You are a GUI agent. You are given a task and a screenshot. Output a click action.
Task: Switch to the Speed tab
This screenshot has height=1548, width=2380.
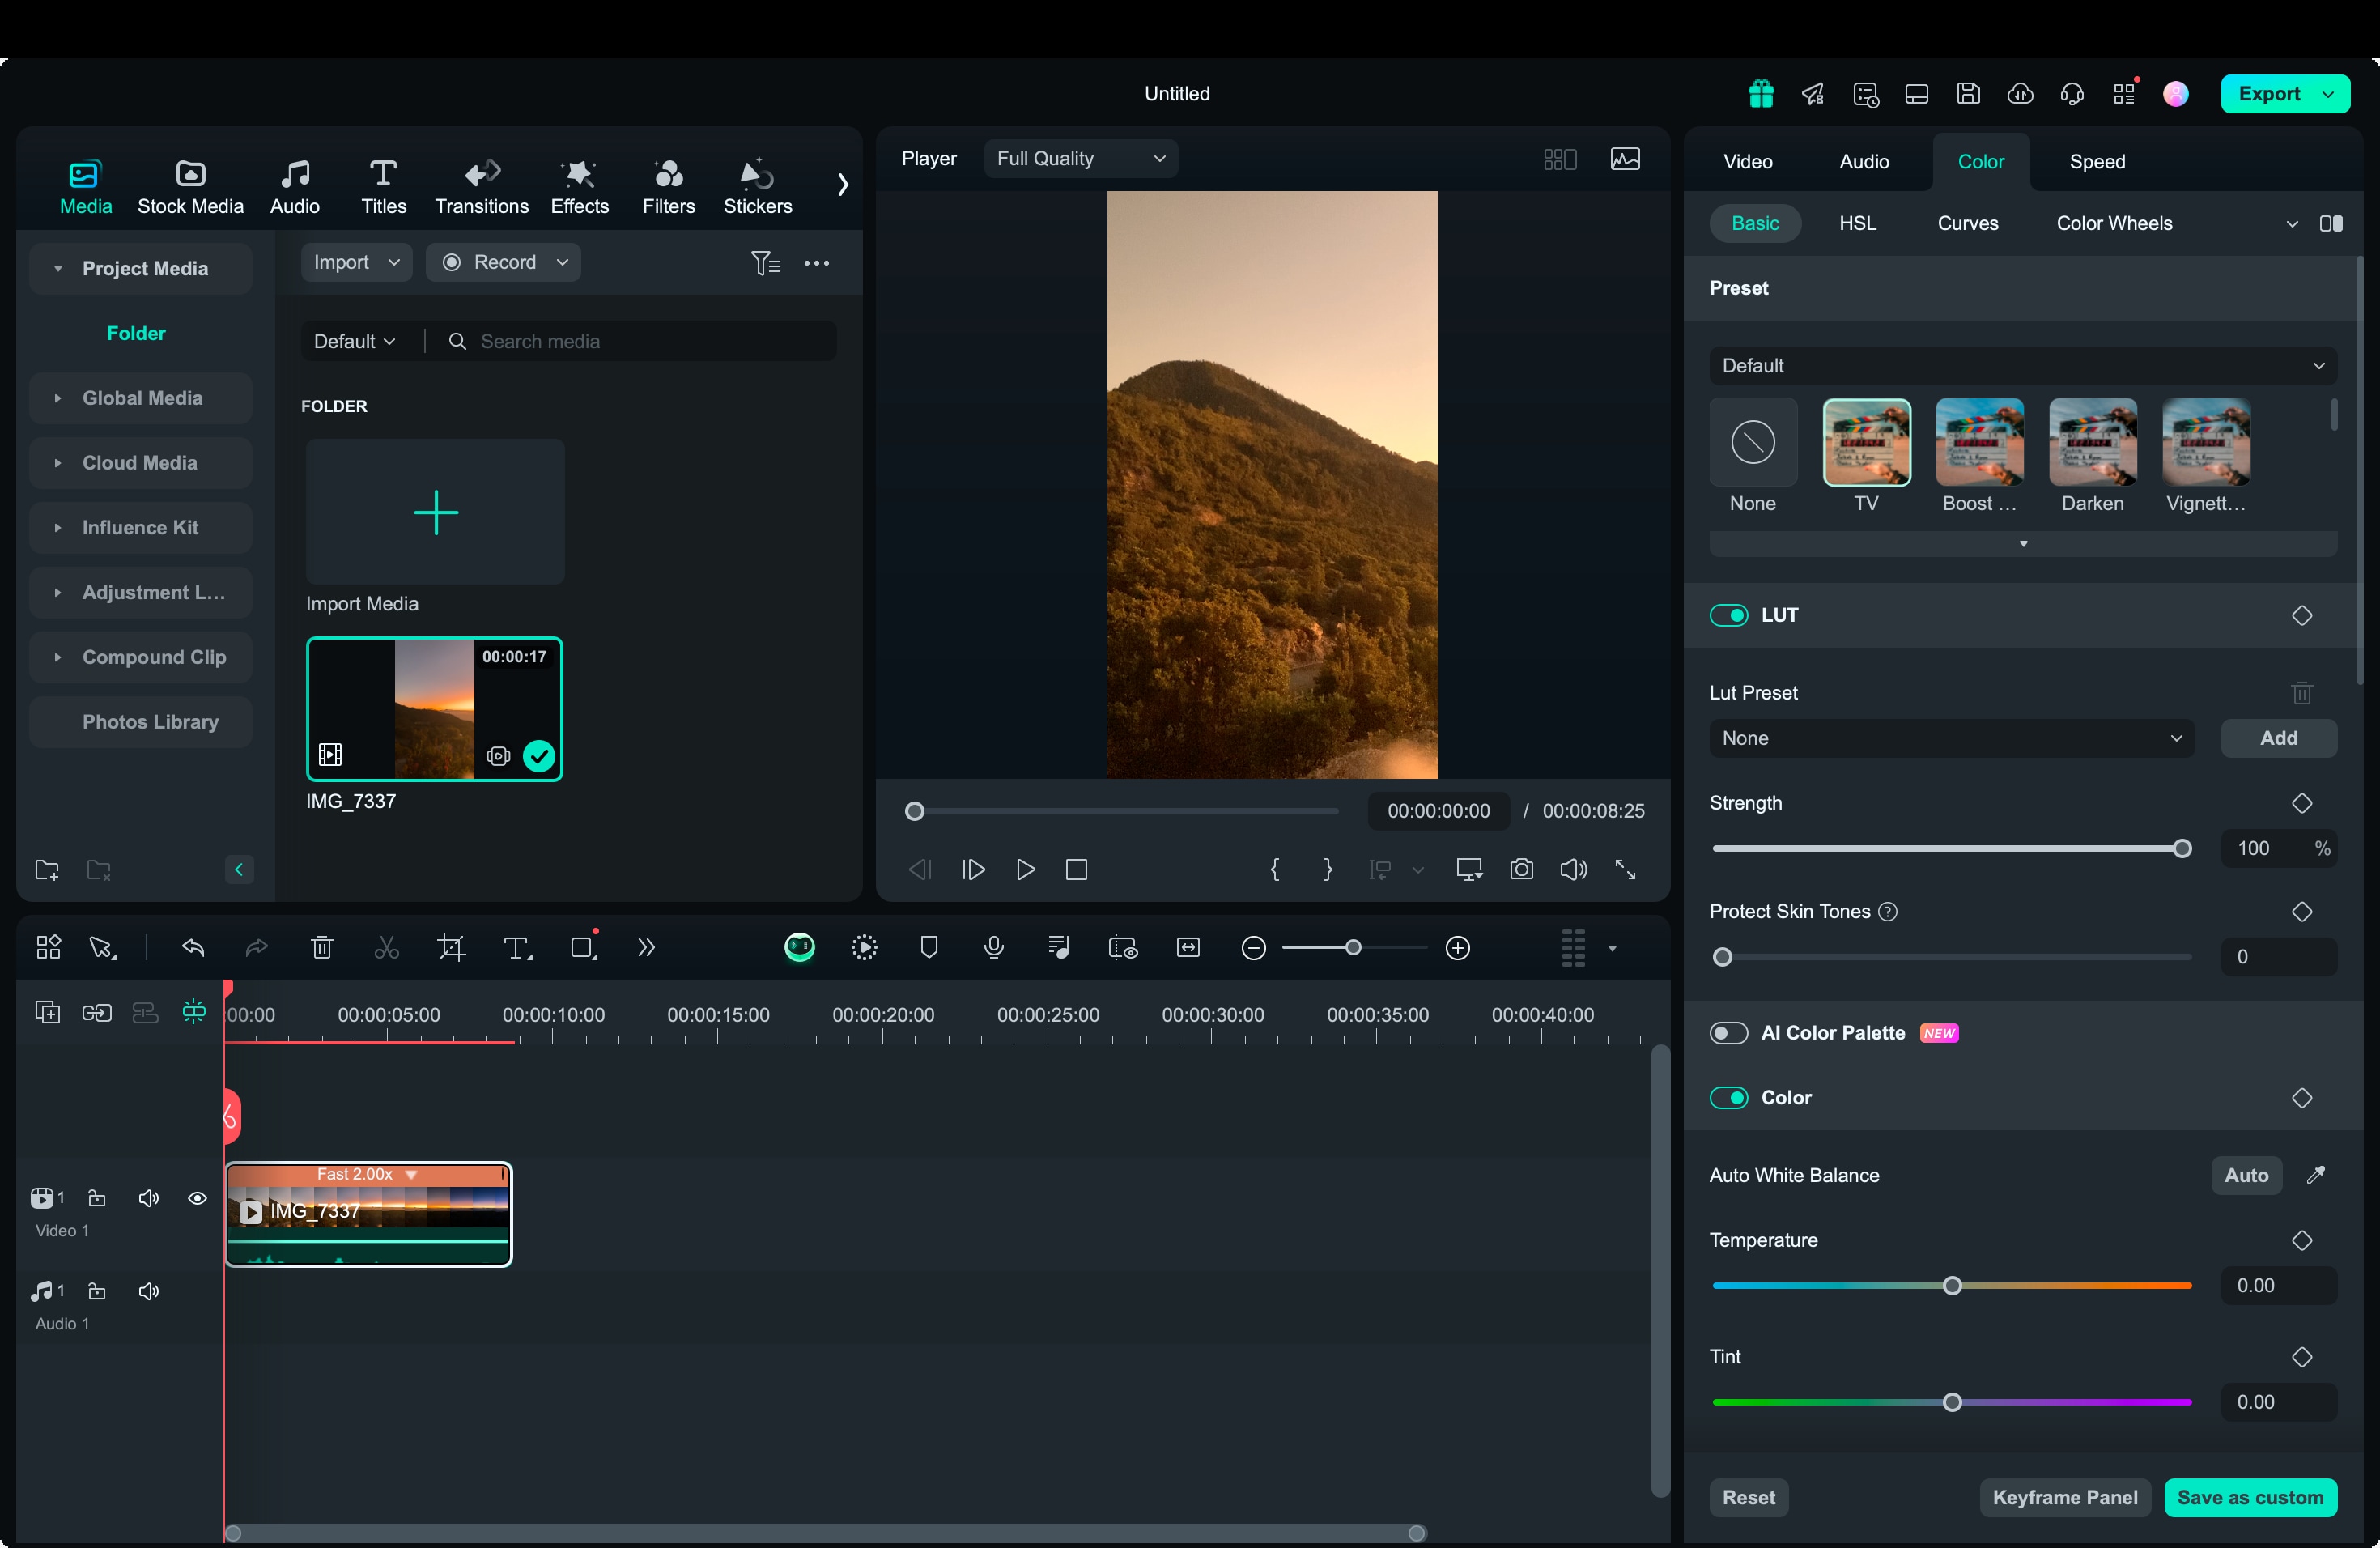click(x=2096, y=161)
